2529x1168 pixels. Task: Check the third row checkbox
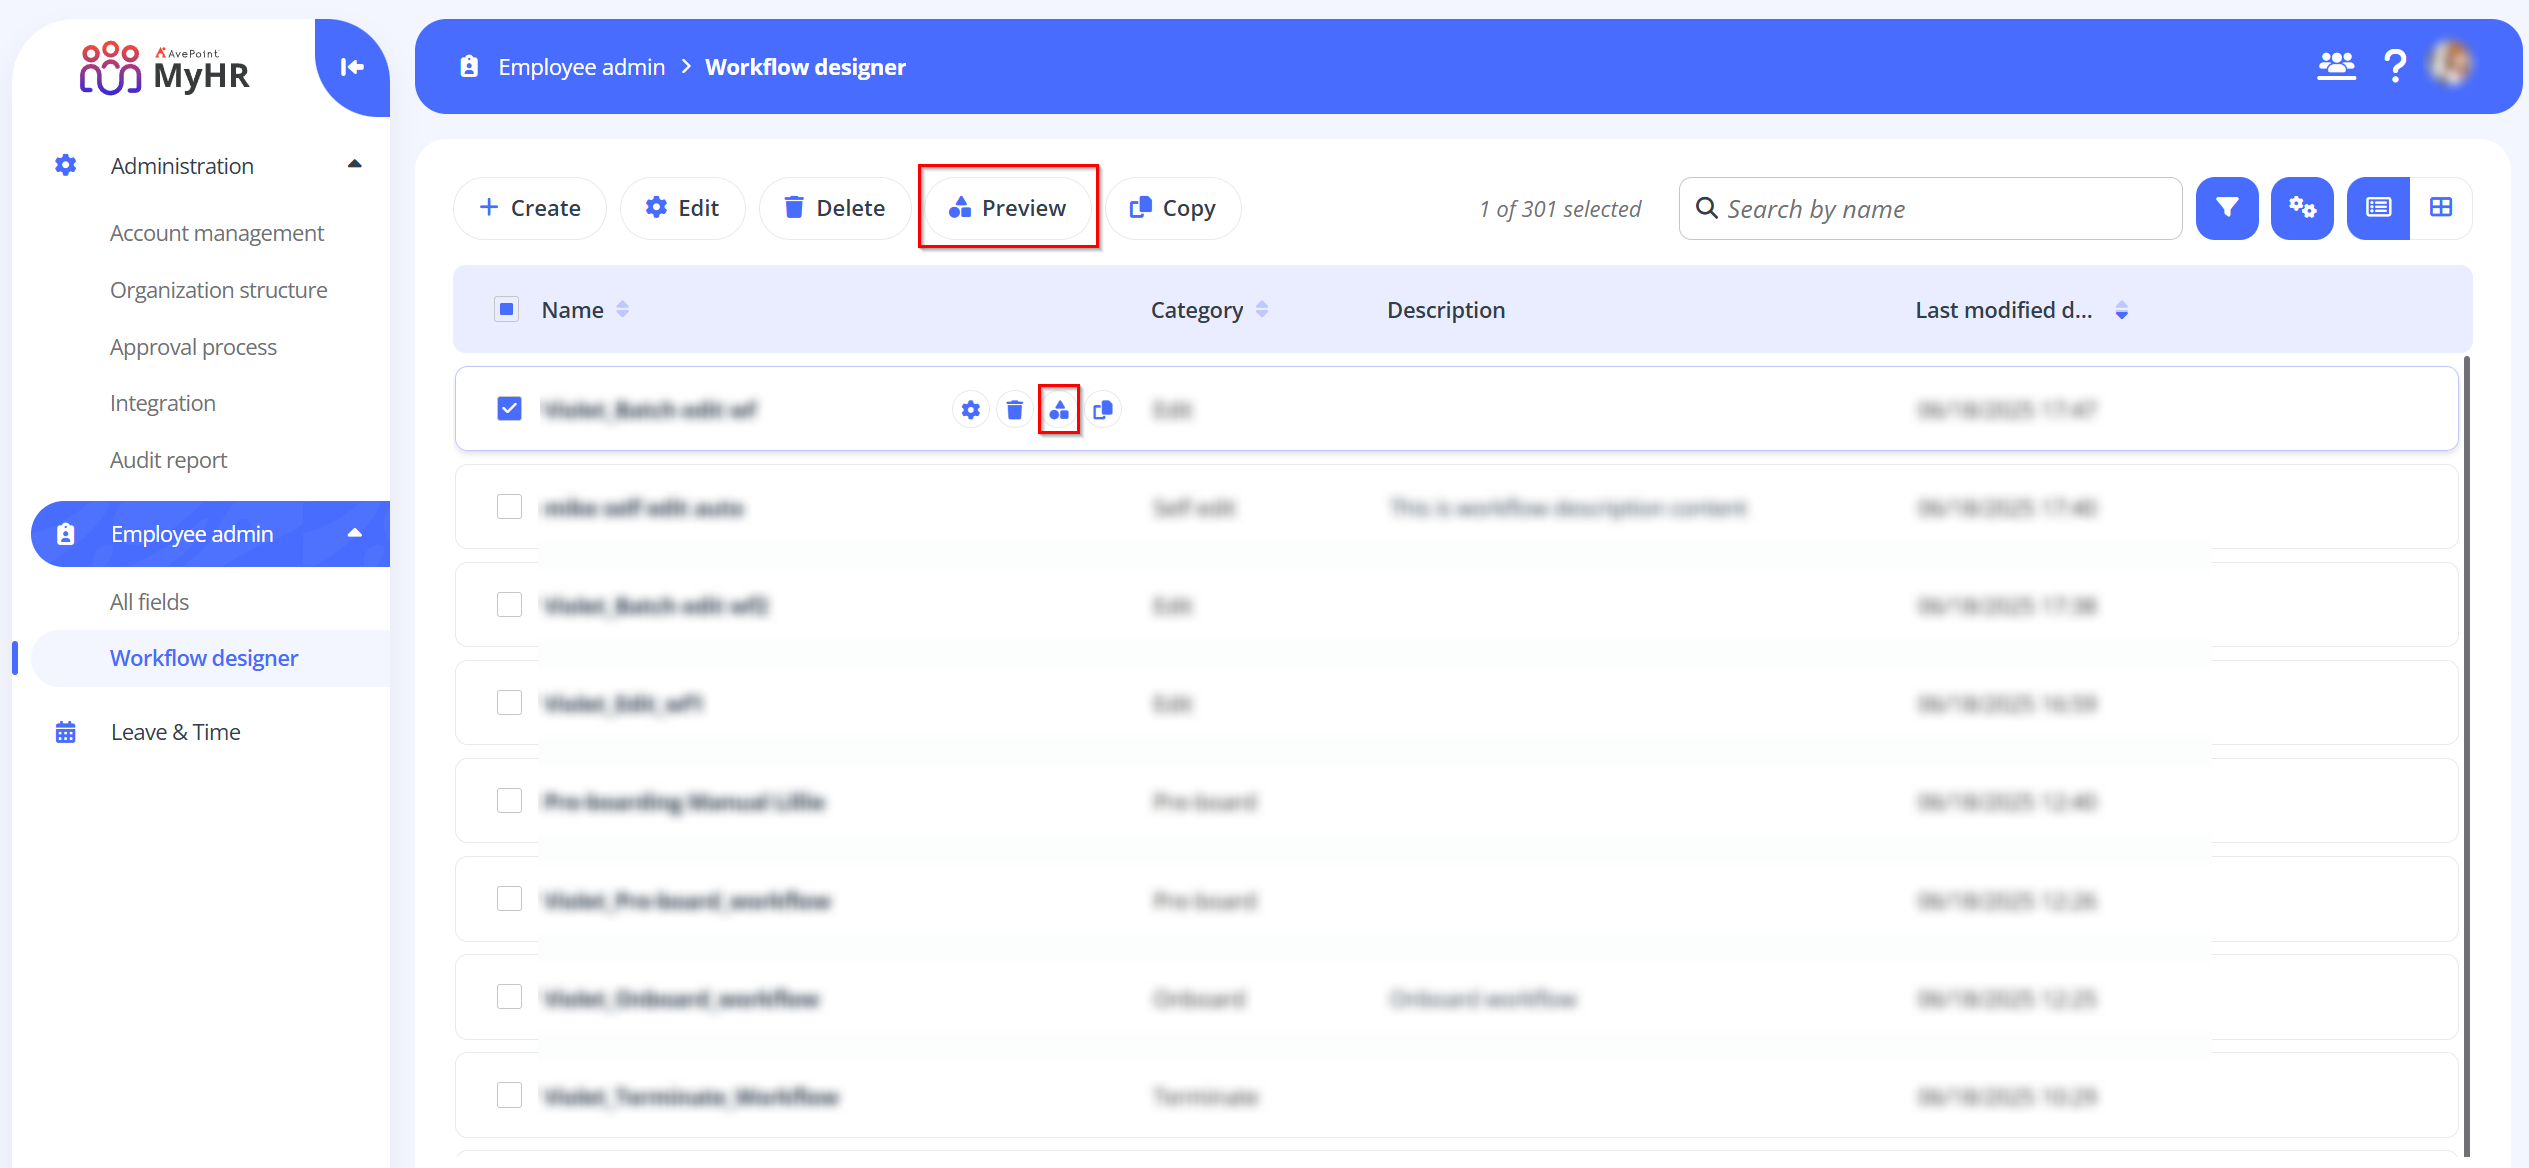click(509, 605)
